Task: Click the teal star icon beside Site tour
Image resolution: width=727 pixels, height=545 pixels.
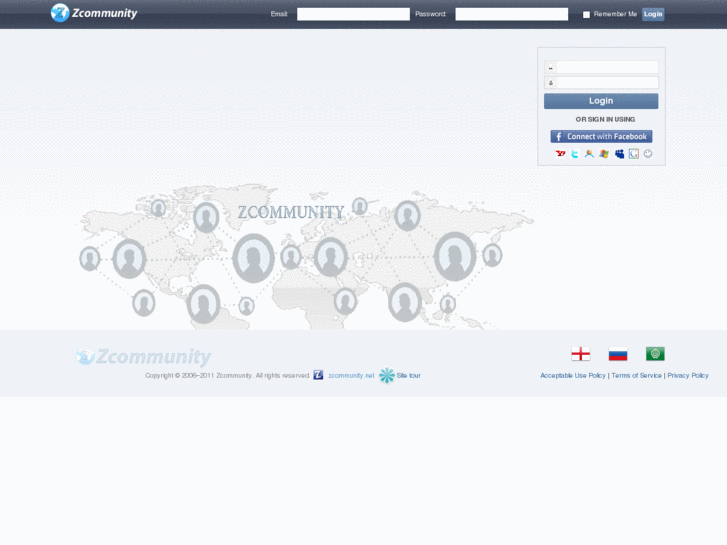Action: tap(387, 375)
